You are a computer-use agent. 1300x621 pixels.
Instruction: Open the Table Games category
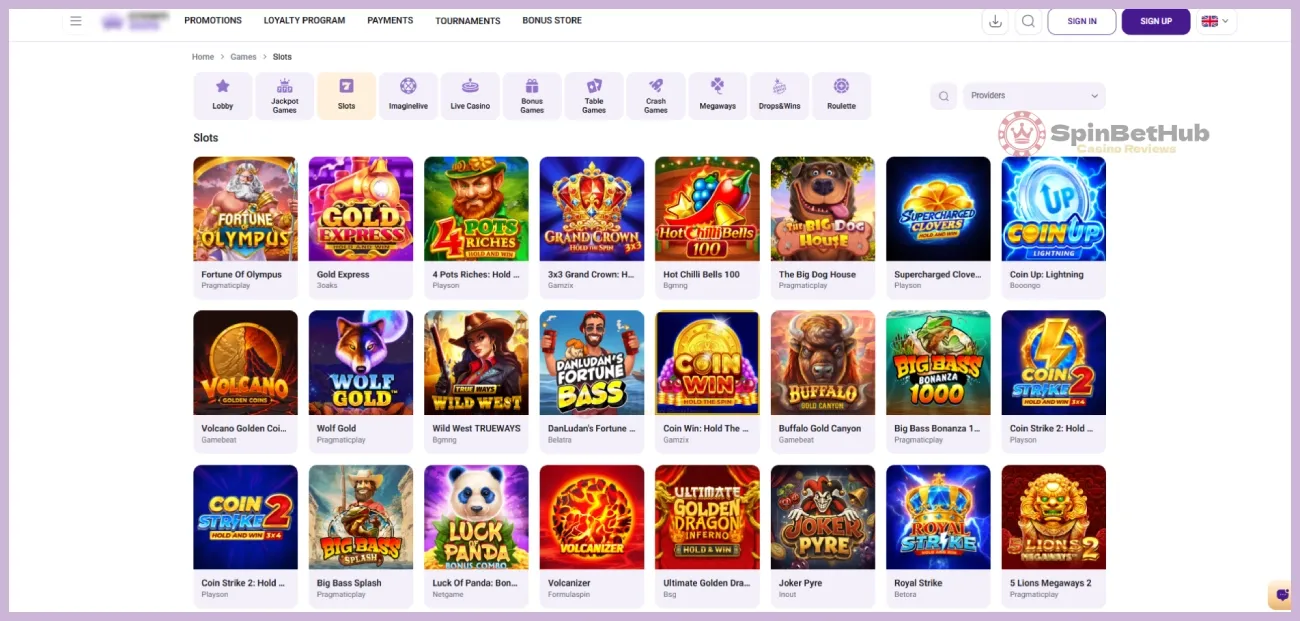[594, 96]
